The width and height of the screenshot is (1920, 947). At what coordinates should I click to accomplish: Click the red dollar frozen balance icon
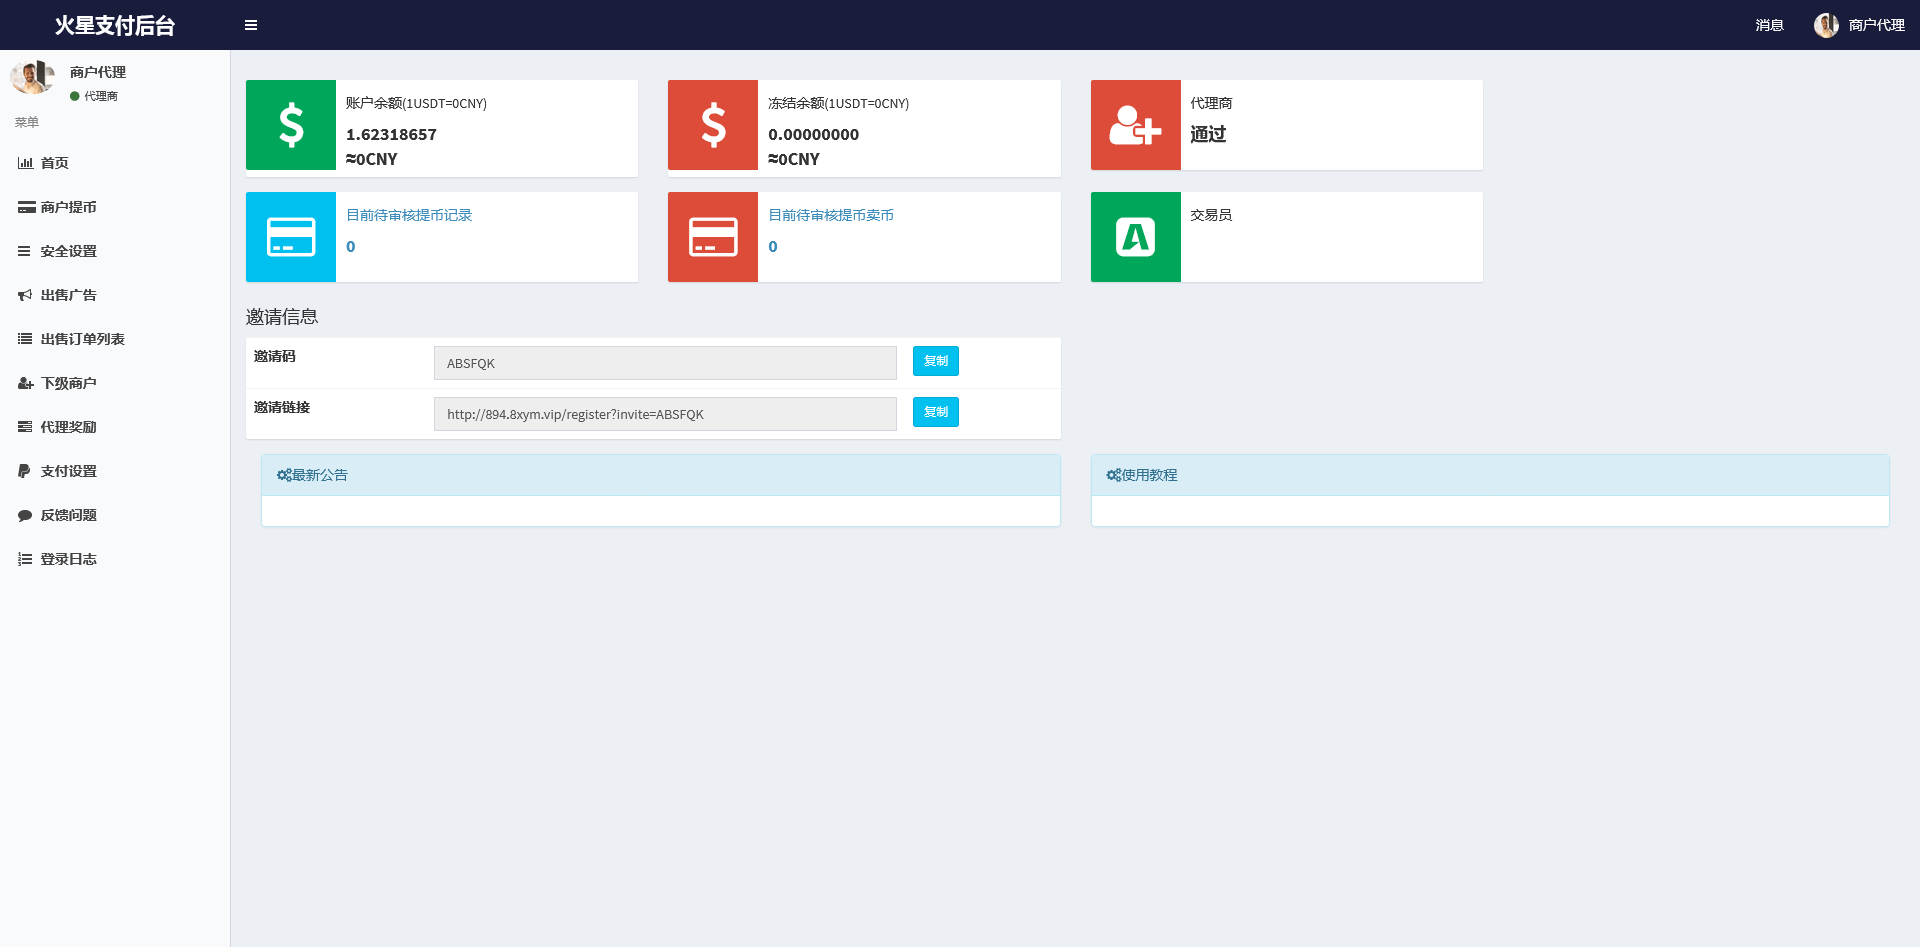click(713, 125)
